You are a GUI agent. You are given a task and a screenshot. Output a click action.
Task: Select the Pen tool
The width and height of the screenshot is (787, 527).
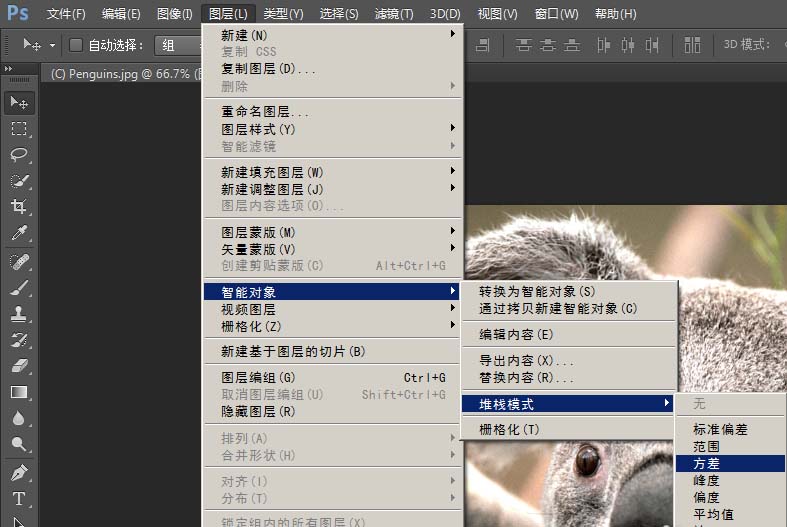19,473
